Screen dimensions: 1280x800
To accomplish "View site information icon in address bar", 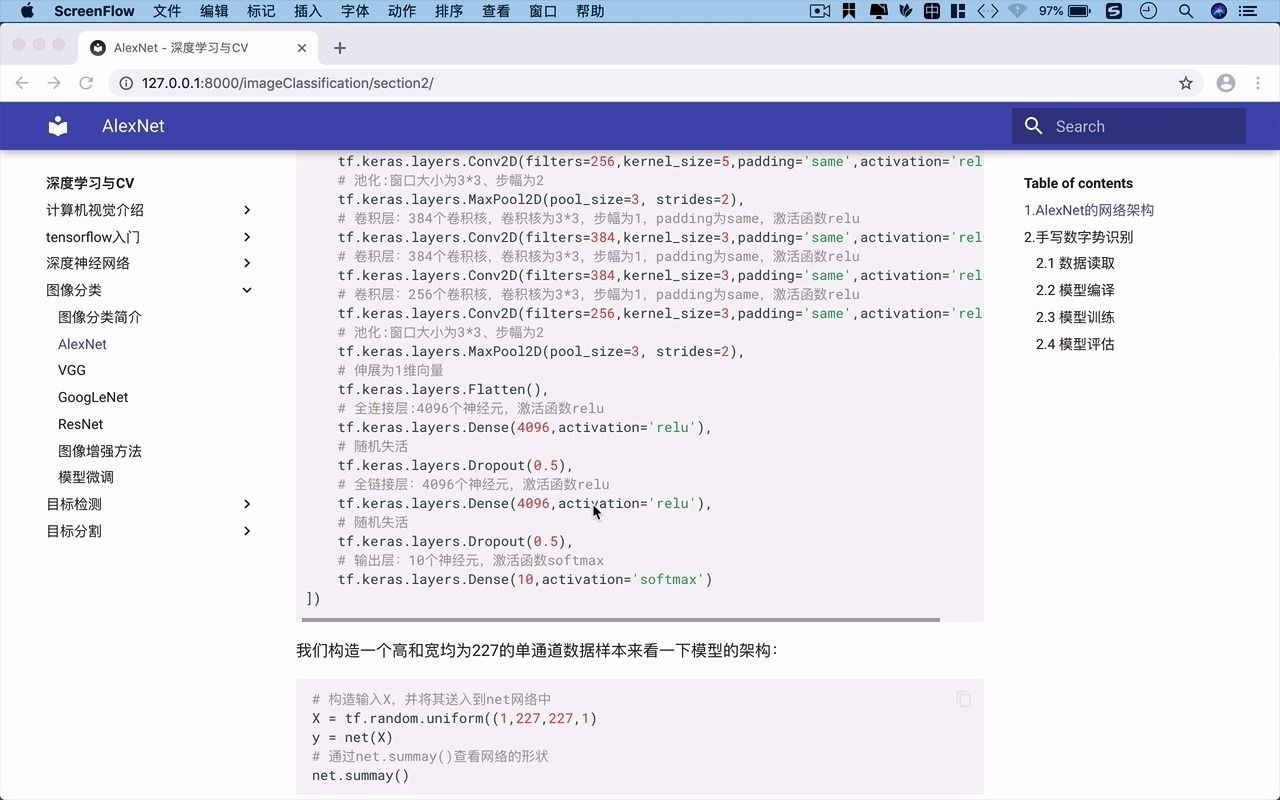I will click(x=126, y=83).
